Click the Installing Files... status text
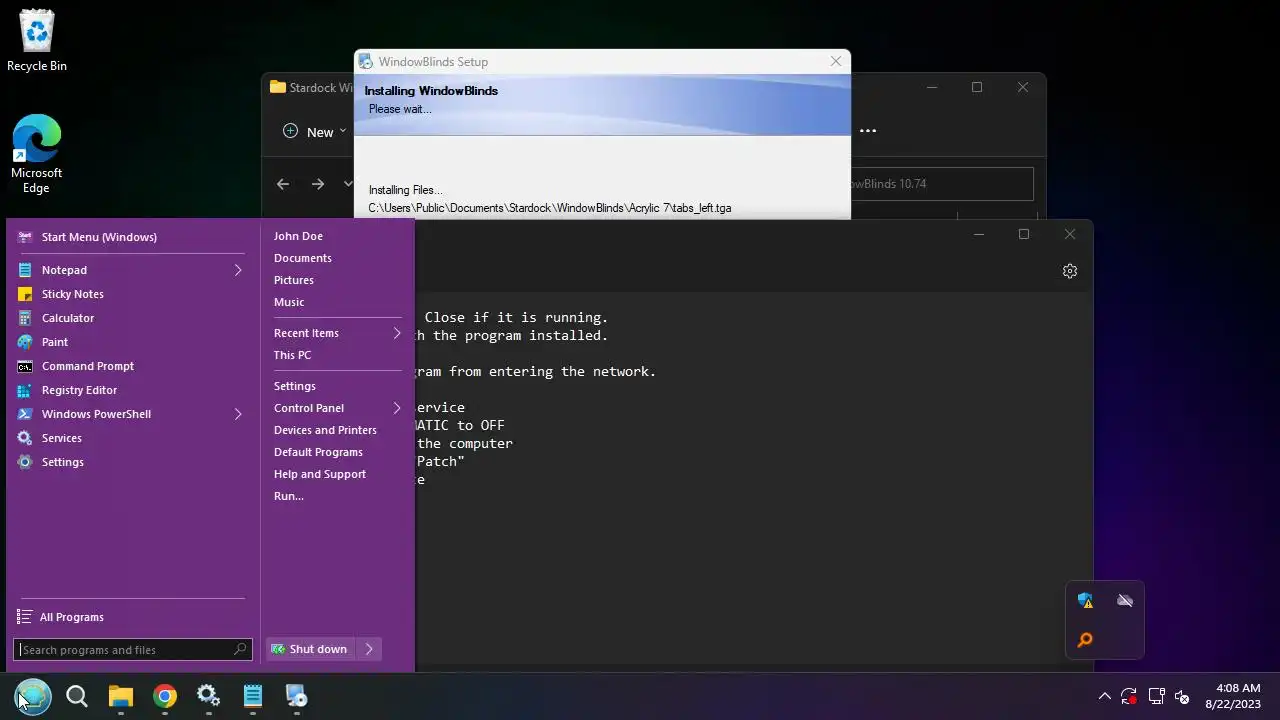1280x720 pixels. click(x=405, y=190)
